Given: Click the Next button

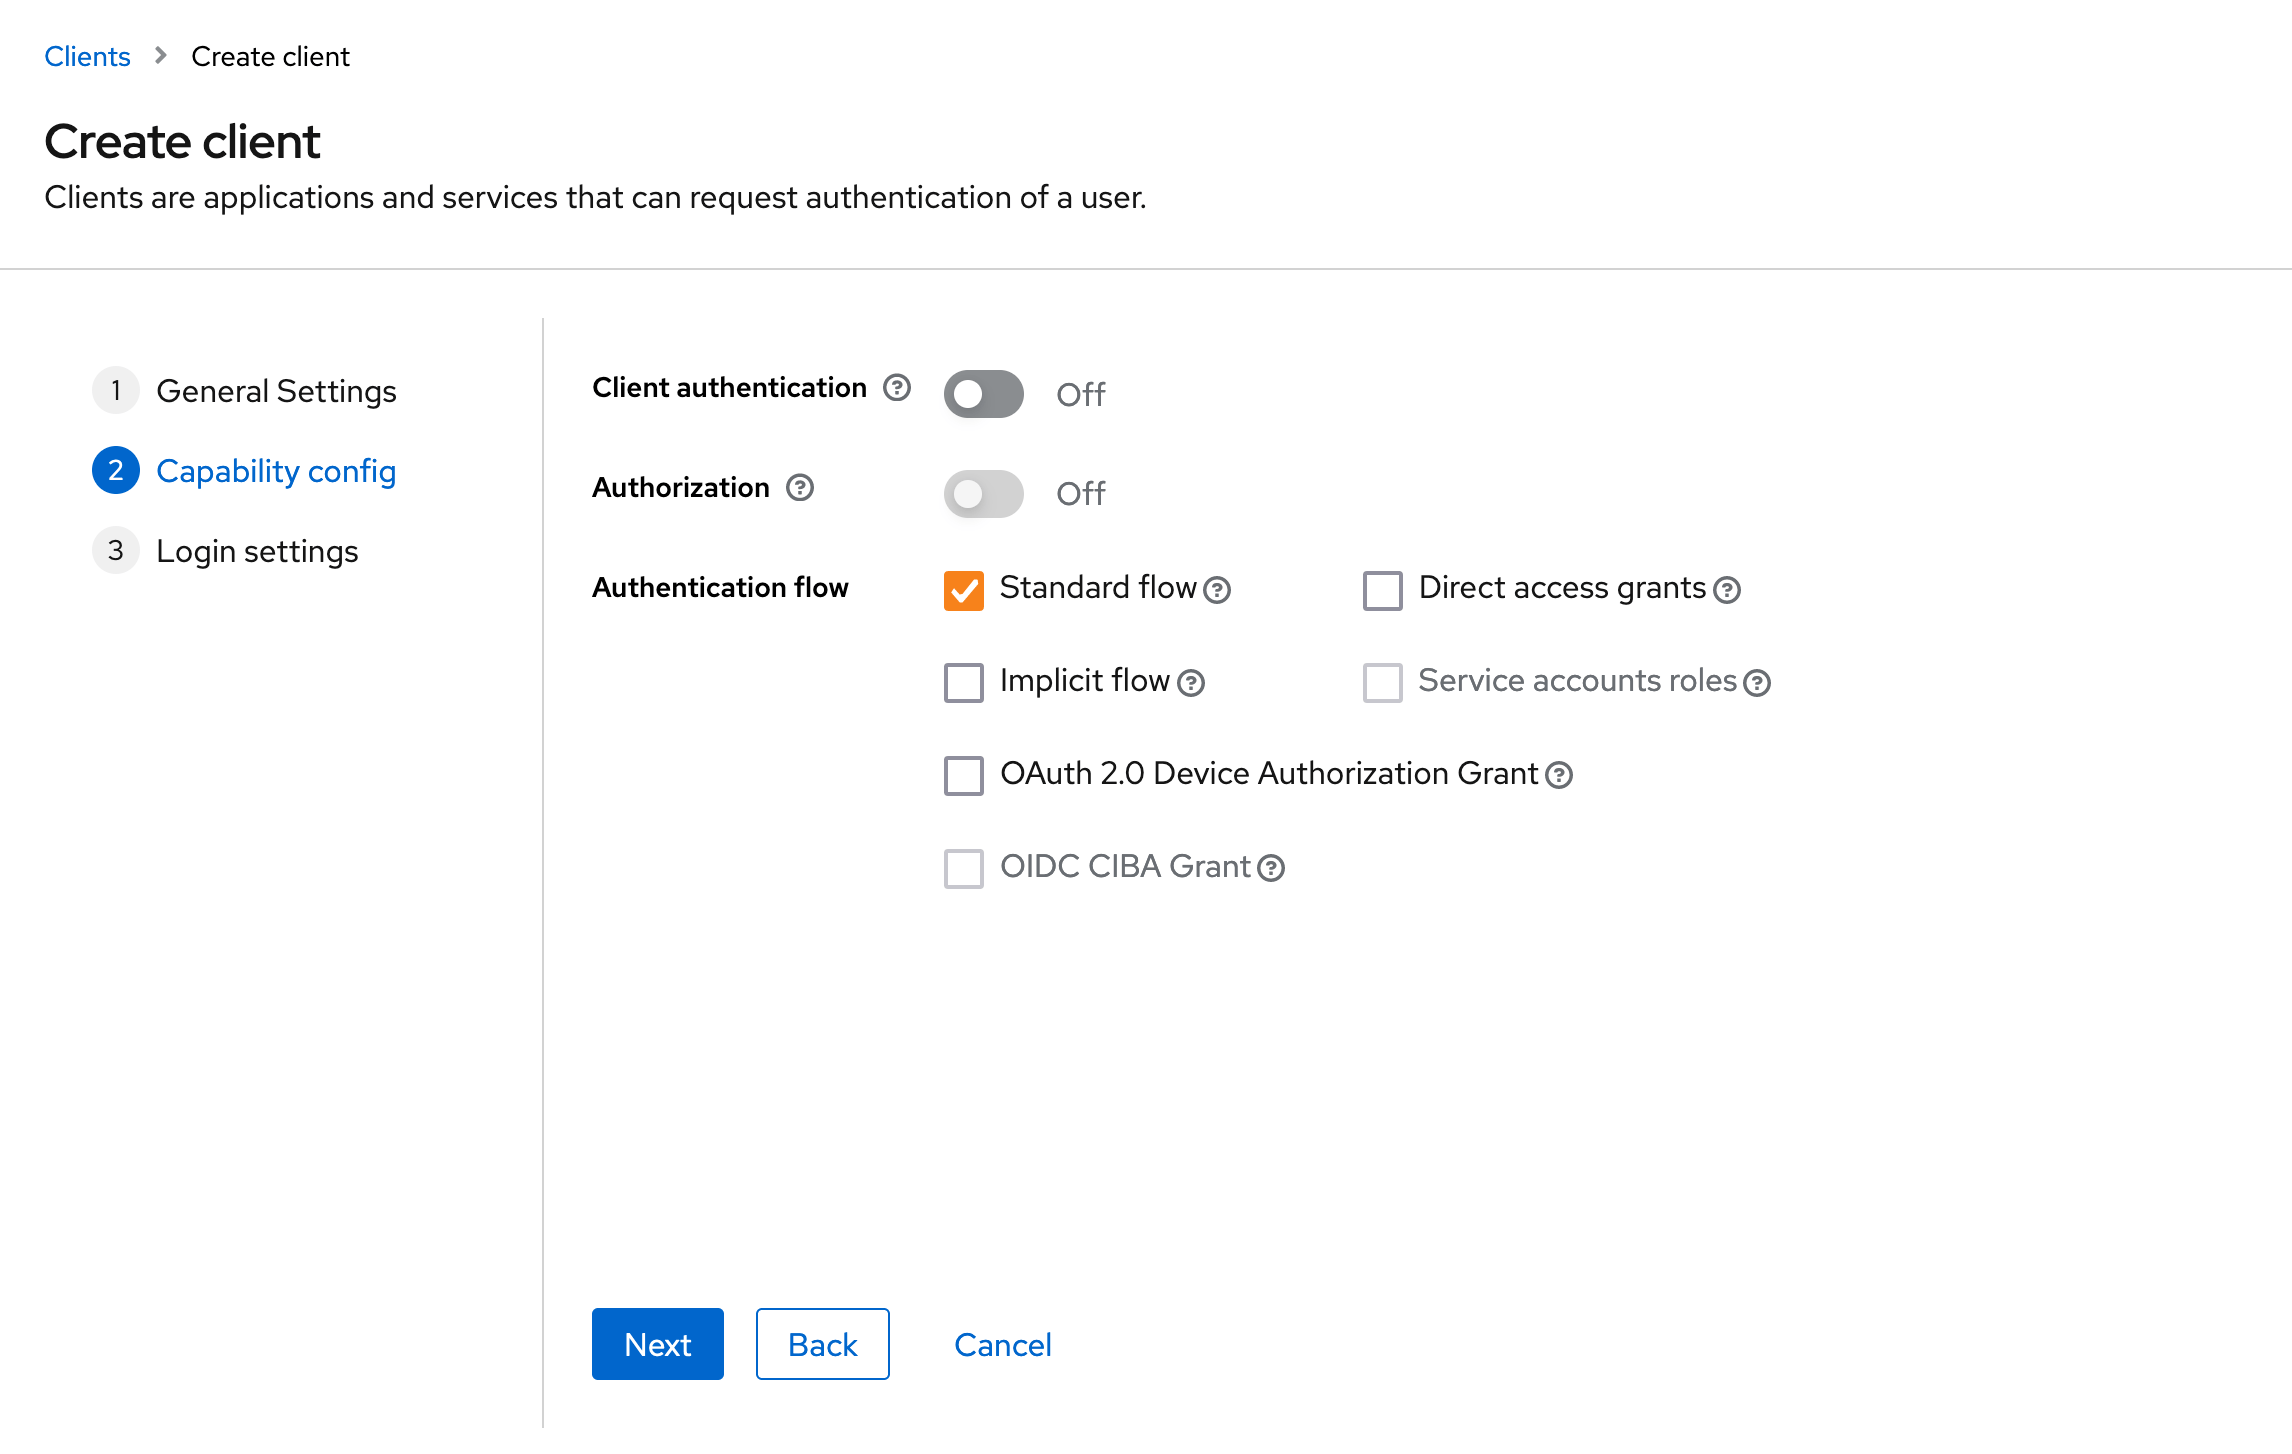Looking at the screenshot, I should click(657, 1344).
